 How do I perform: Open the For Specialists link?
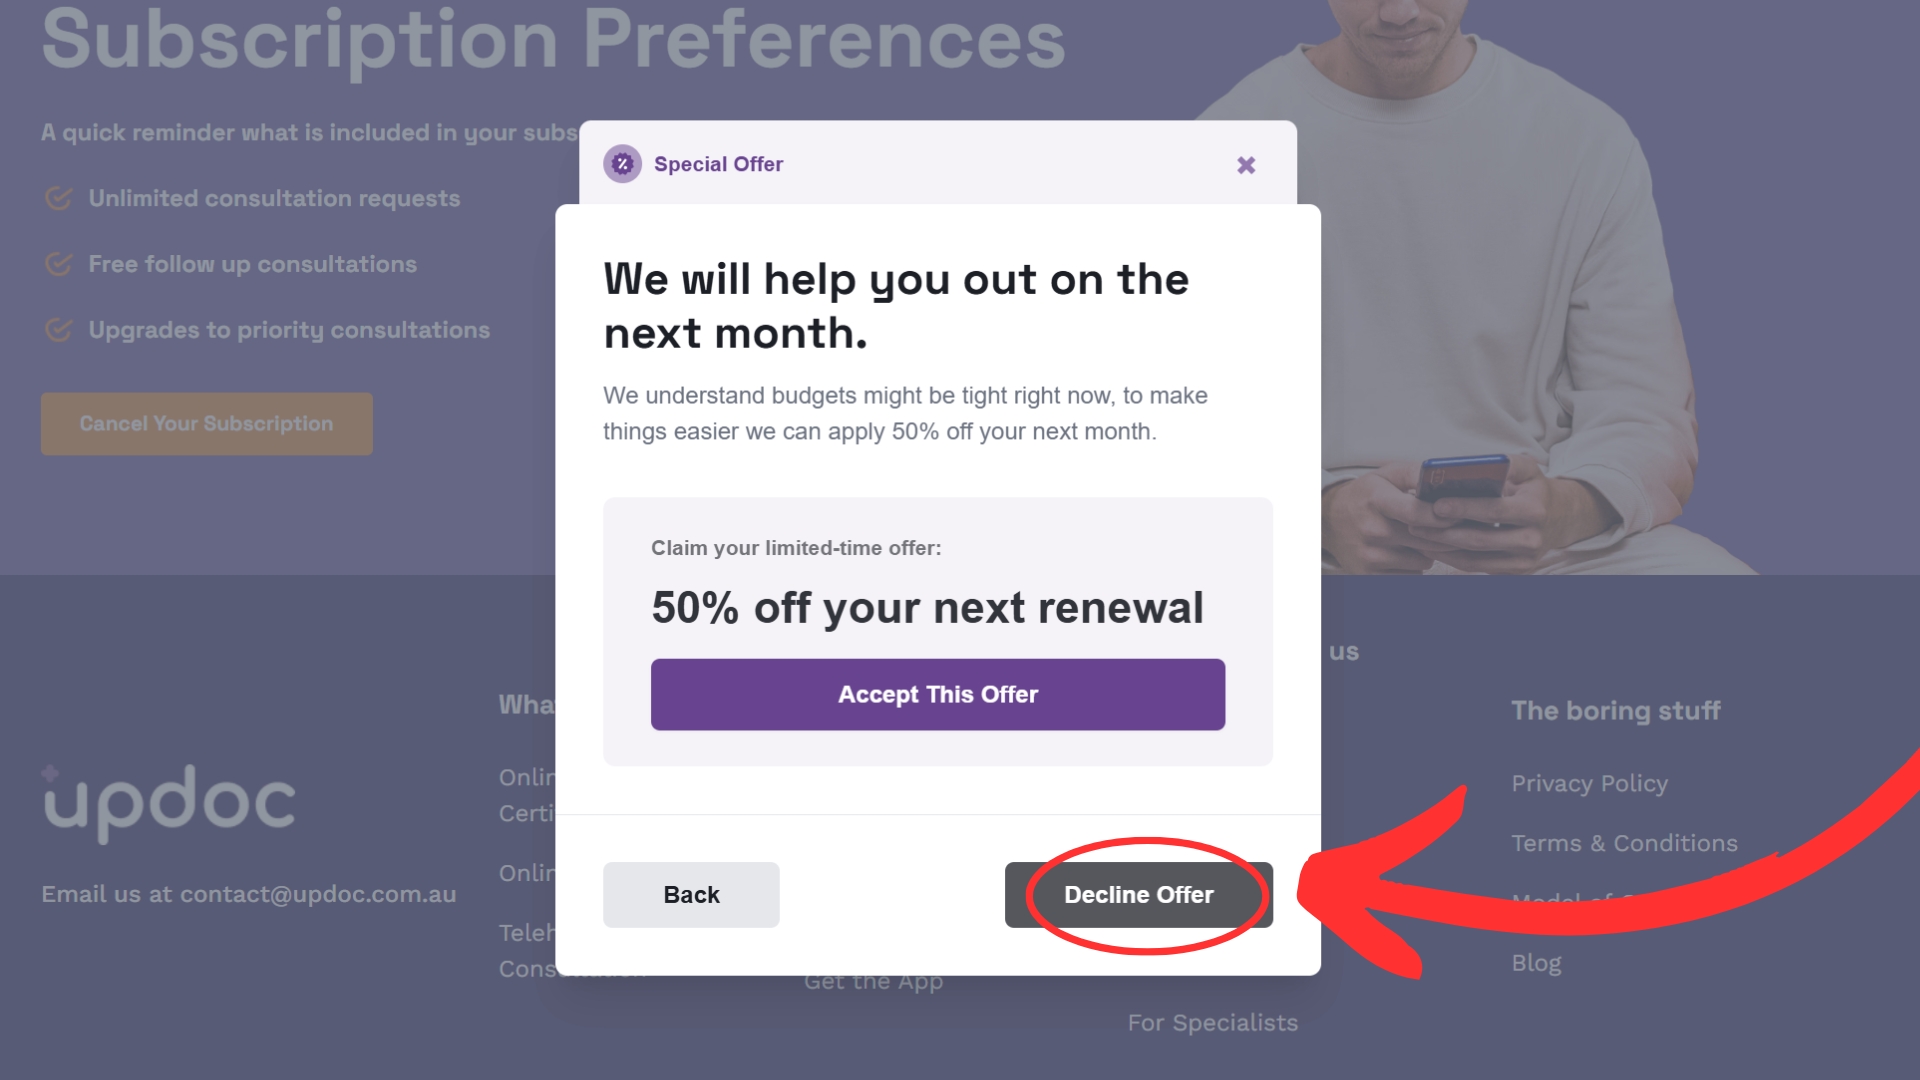[x=1213, y=1023]
